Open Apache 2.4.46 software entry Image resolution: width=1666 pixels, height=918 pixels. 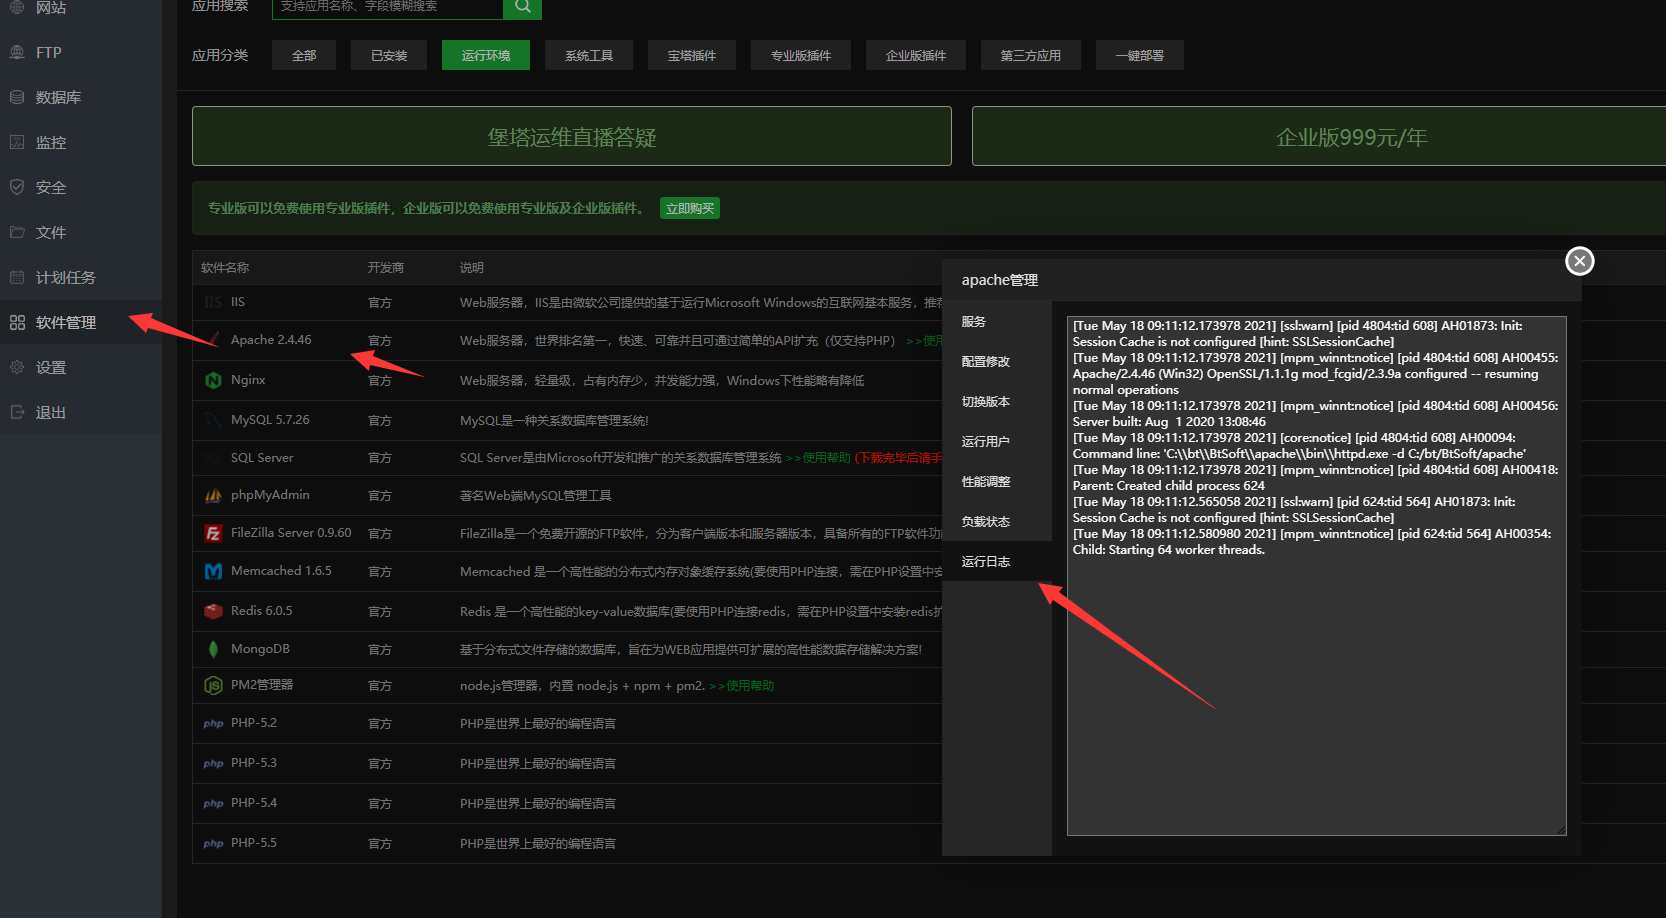coord(271,340)
